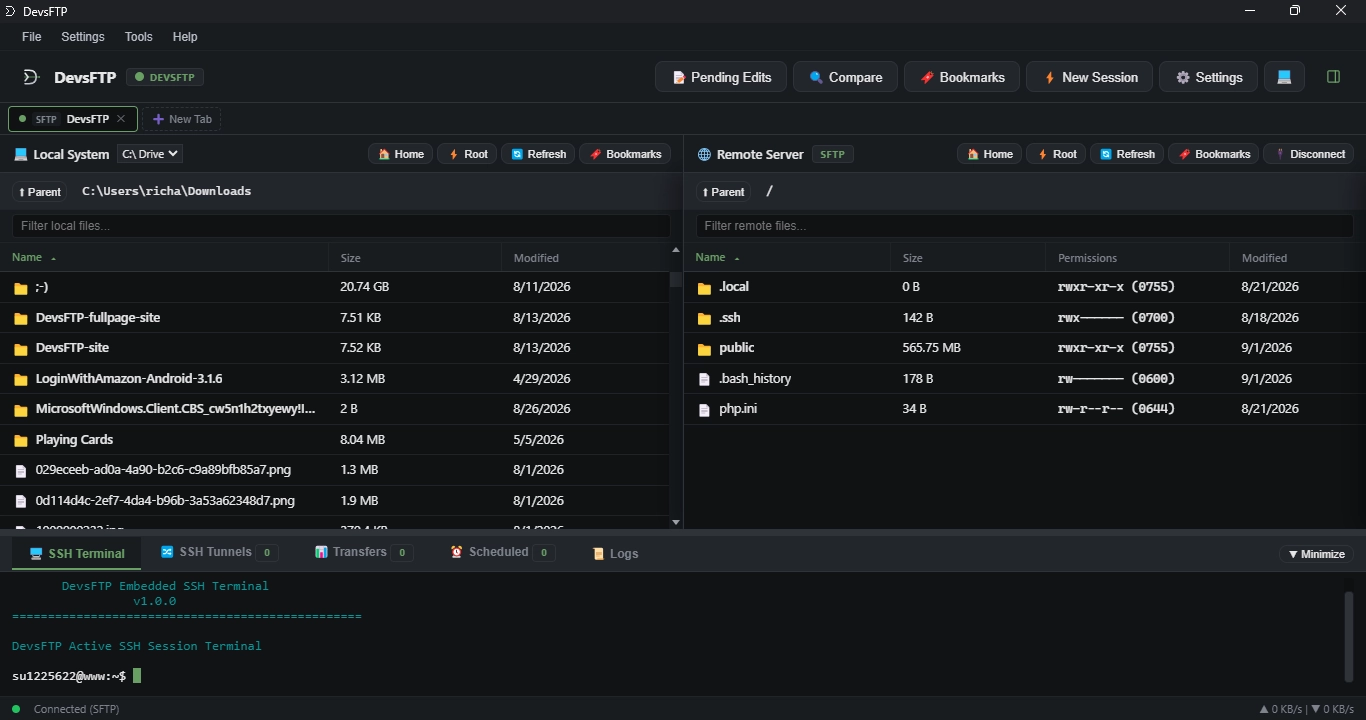Open Local System Bookmarks
1366x720 pixels.
625,154
